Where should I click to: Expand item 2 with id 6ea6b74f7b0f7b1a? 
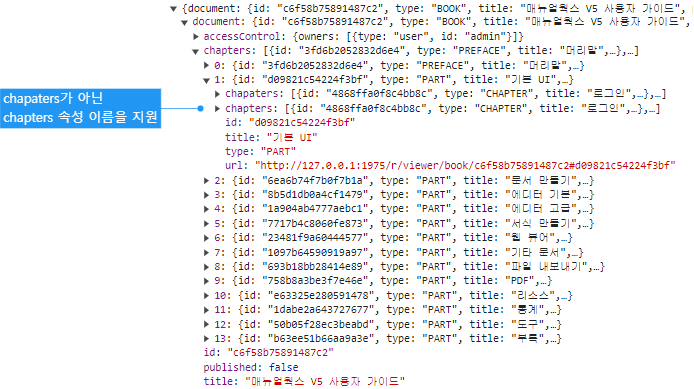coord(206,181)
